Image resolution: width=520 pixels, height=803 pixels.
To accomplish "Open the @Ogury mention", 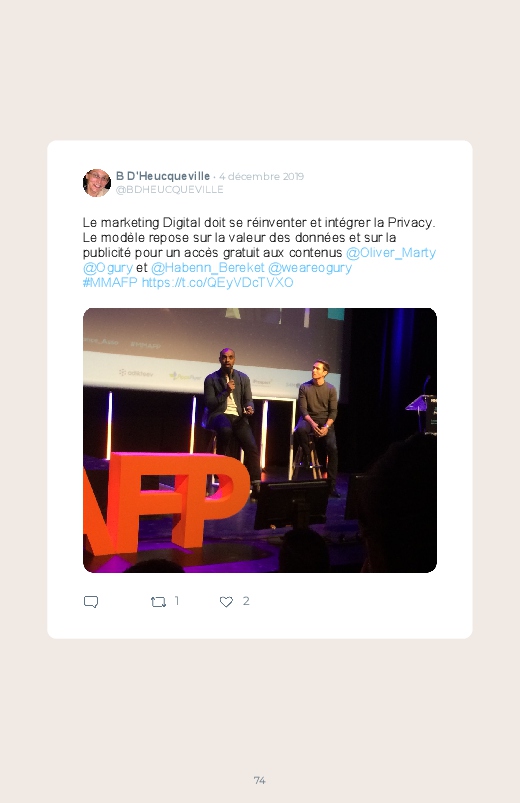I will 108,268.
